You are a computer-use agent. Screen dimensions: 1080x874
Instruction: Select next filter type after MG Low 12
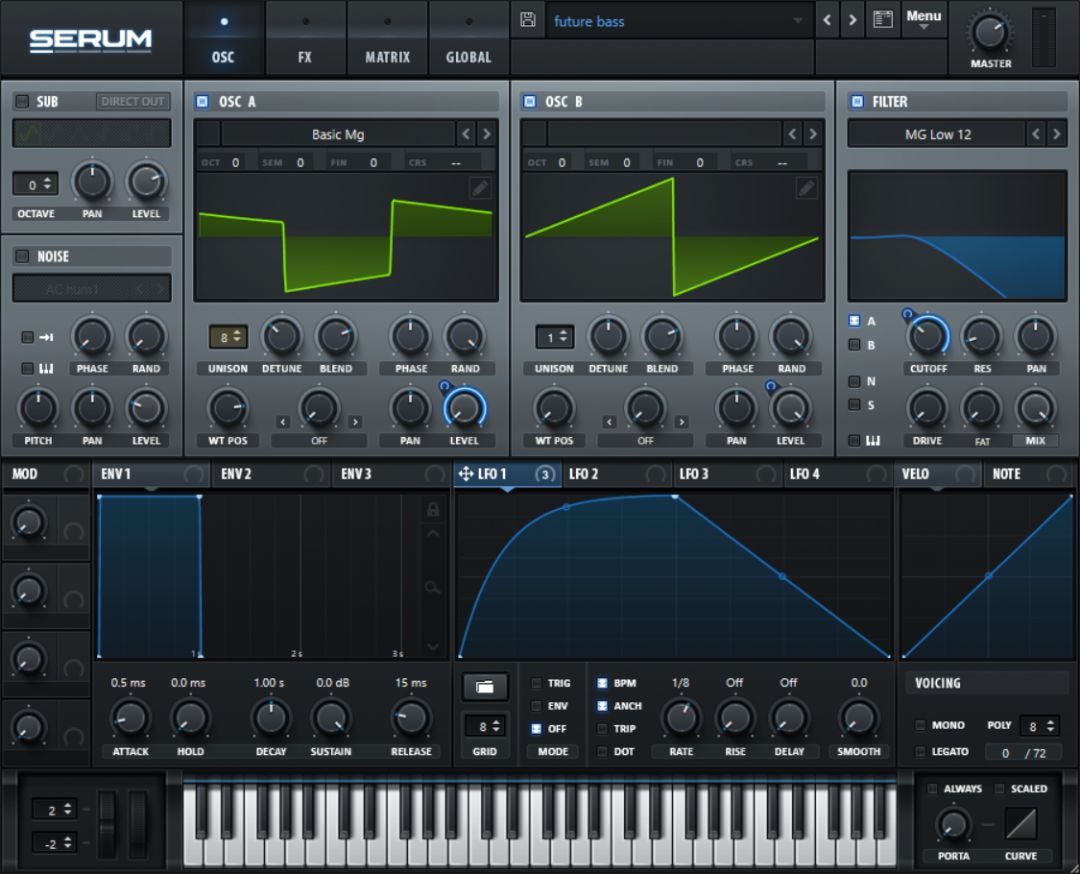pyautogui.click(x=1056, y=134)
